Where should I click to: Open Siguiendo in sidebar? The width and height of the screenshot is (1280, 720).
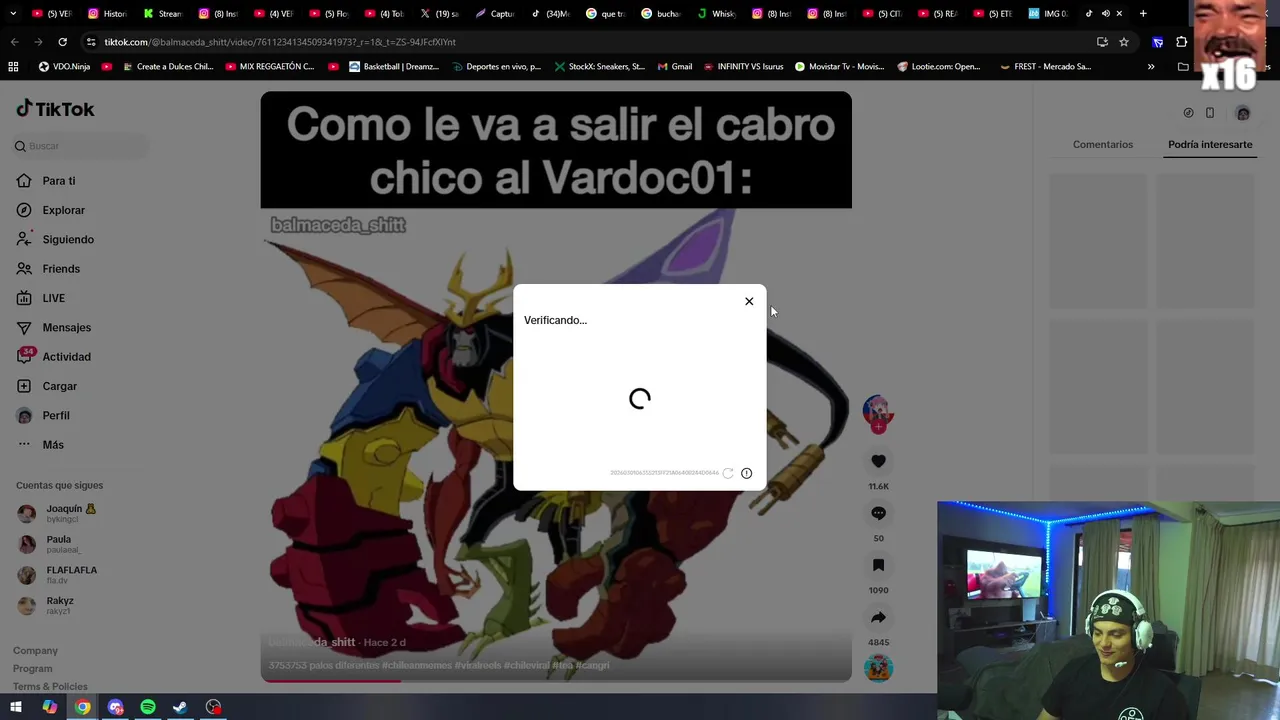click(x=68, y=239)
